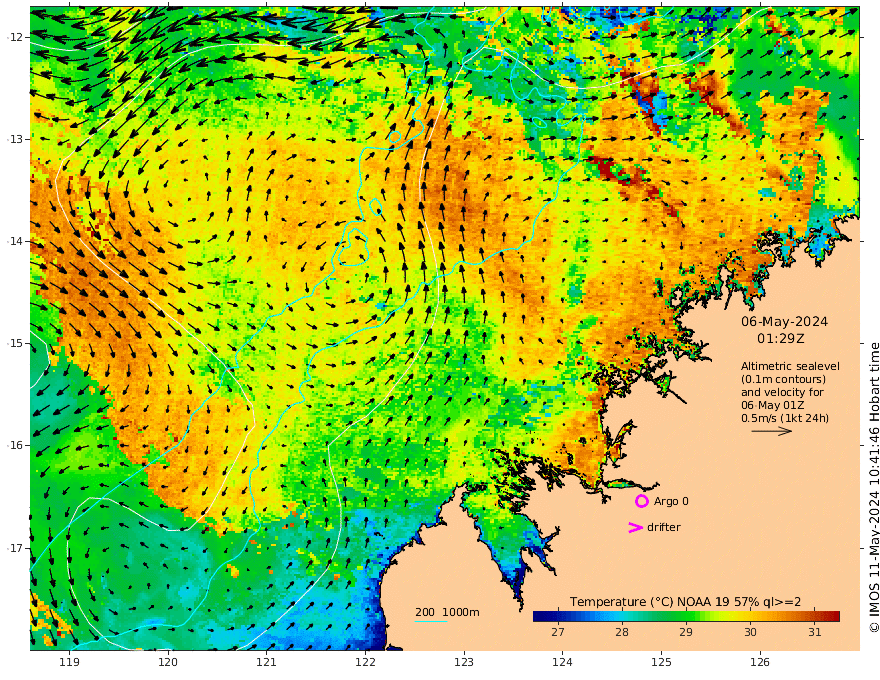
Task: Click the "06-May-2024" date label
Action: tap(784, 321)
